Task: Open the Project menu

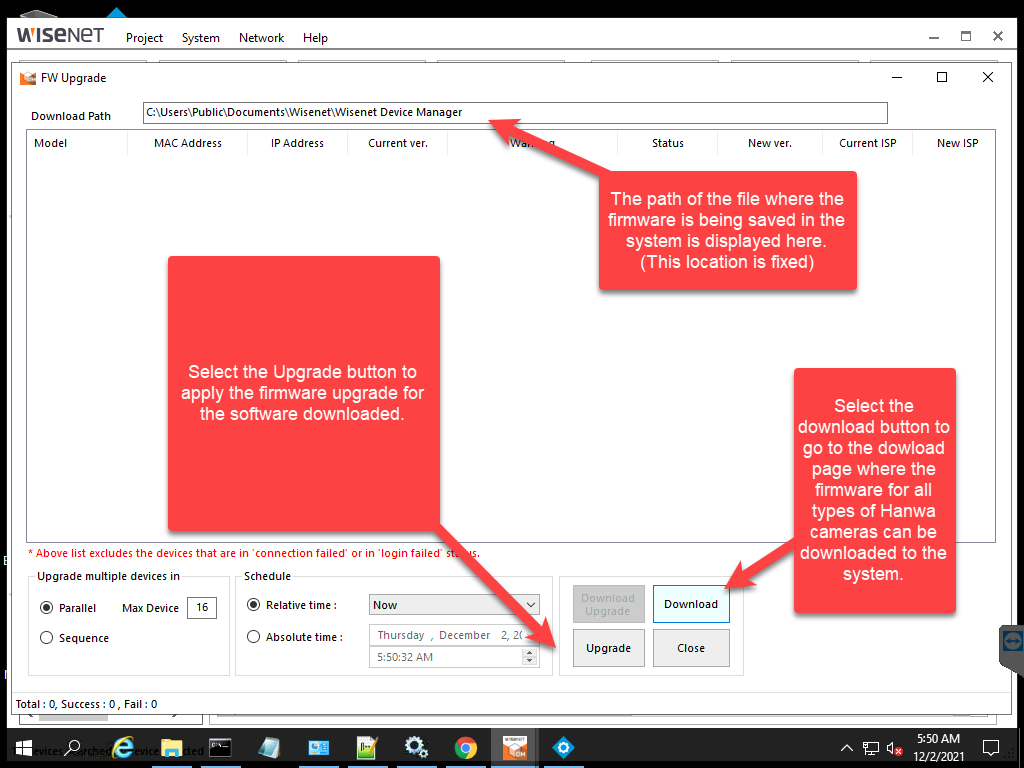Action: tap(144, 38)
